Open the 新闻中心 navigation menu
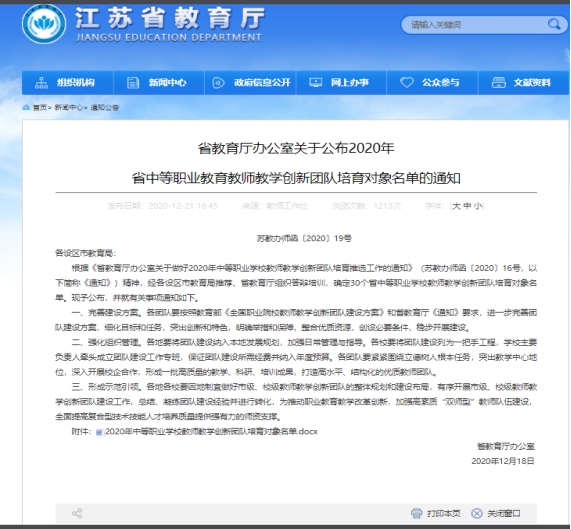The width and height of the screenshot is (571, 529). click(x=159, y=83)
